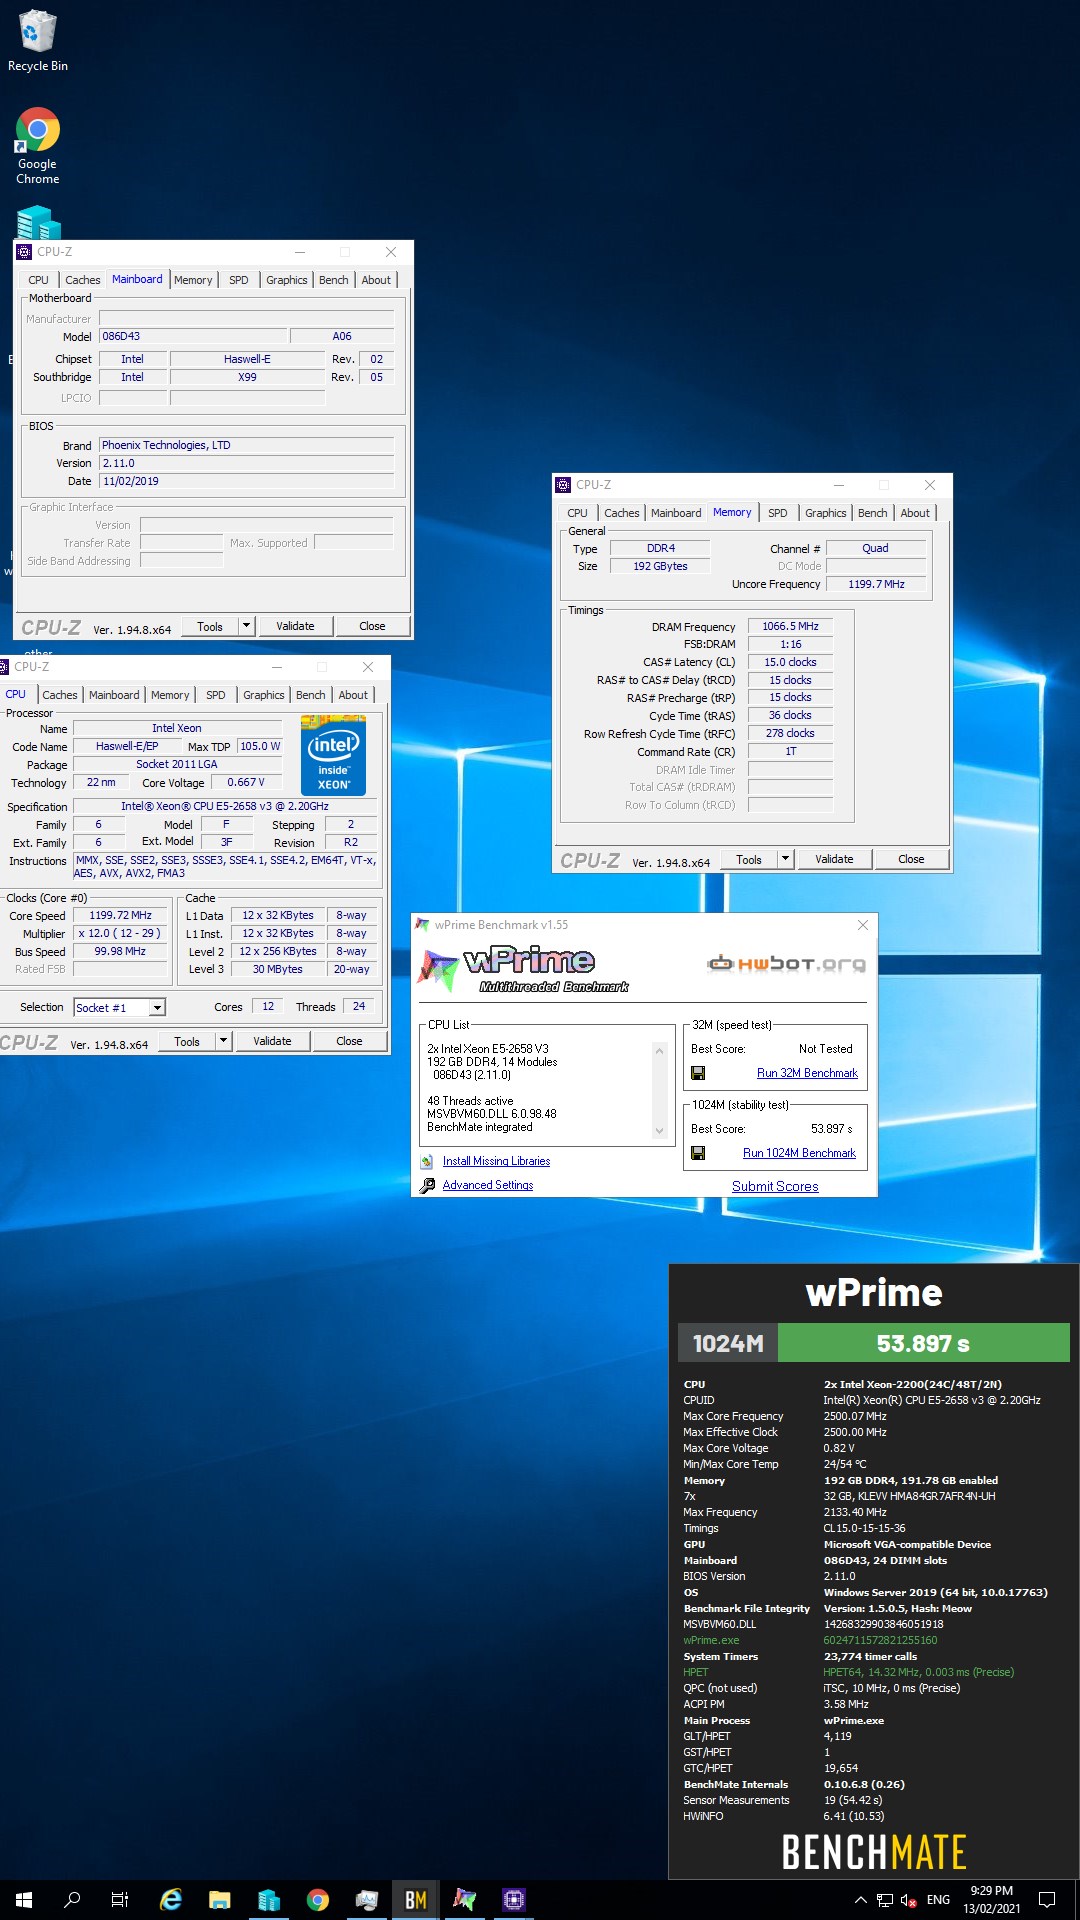Image resolution: width=1080 pixels, height=1920 pixels.
Task: Click Validate in CPU CPU-Z window
Action: 272,1041
